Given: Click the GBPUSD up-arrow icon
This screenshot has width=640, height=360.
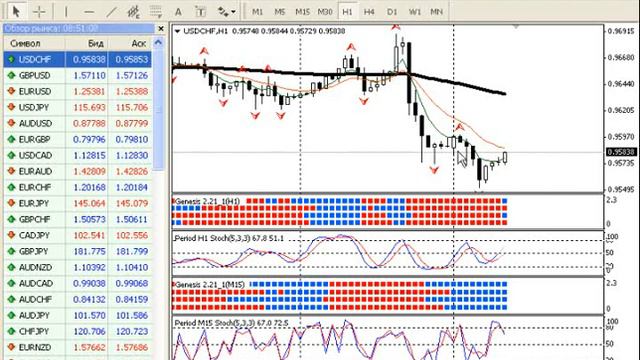Looking at the screenshot, I should pyautogui.click(x=11, y=76).
